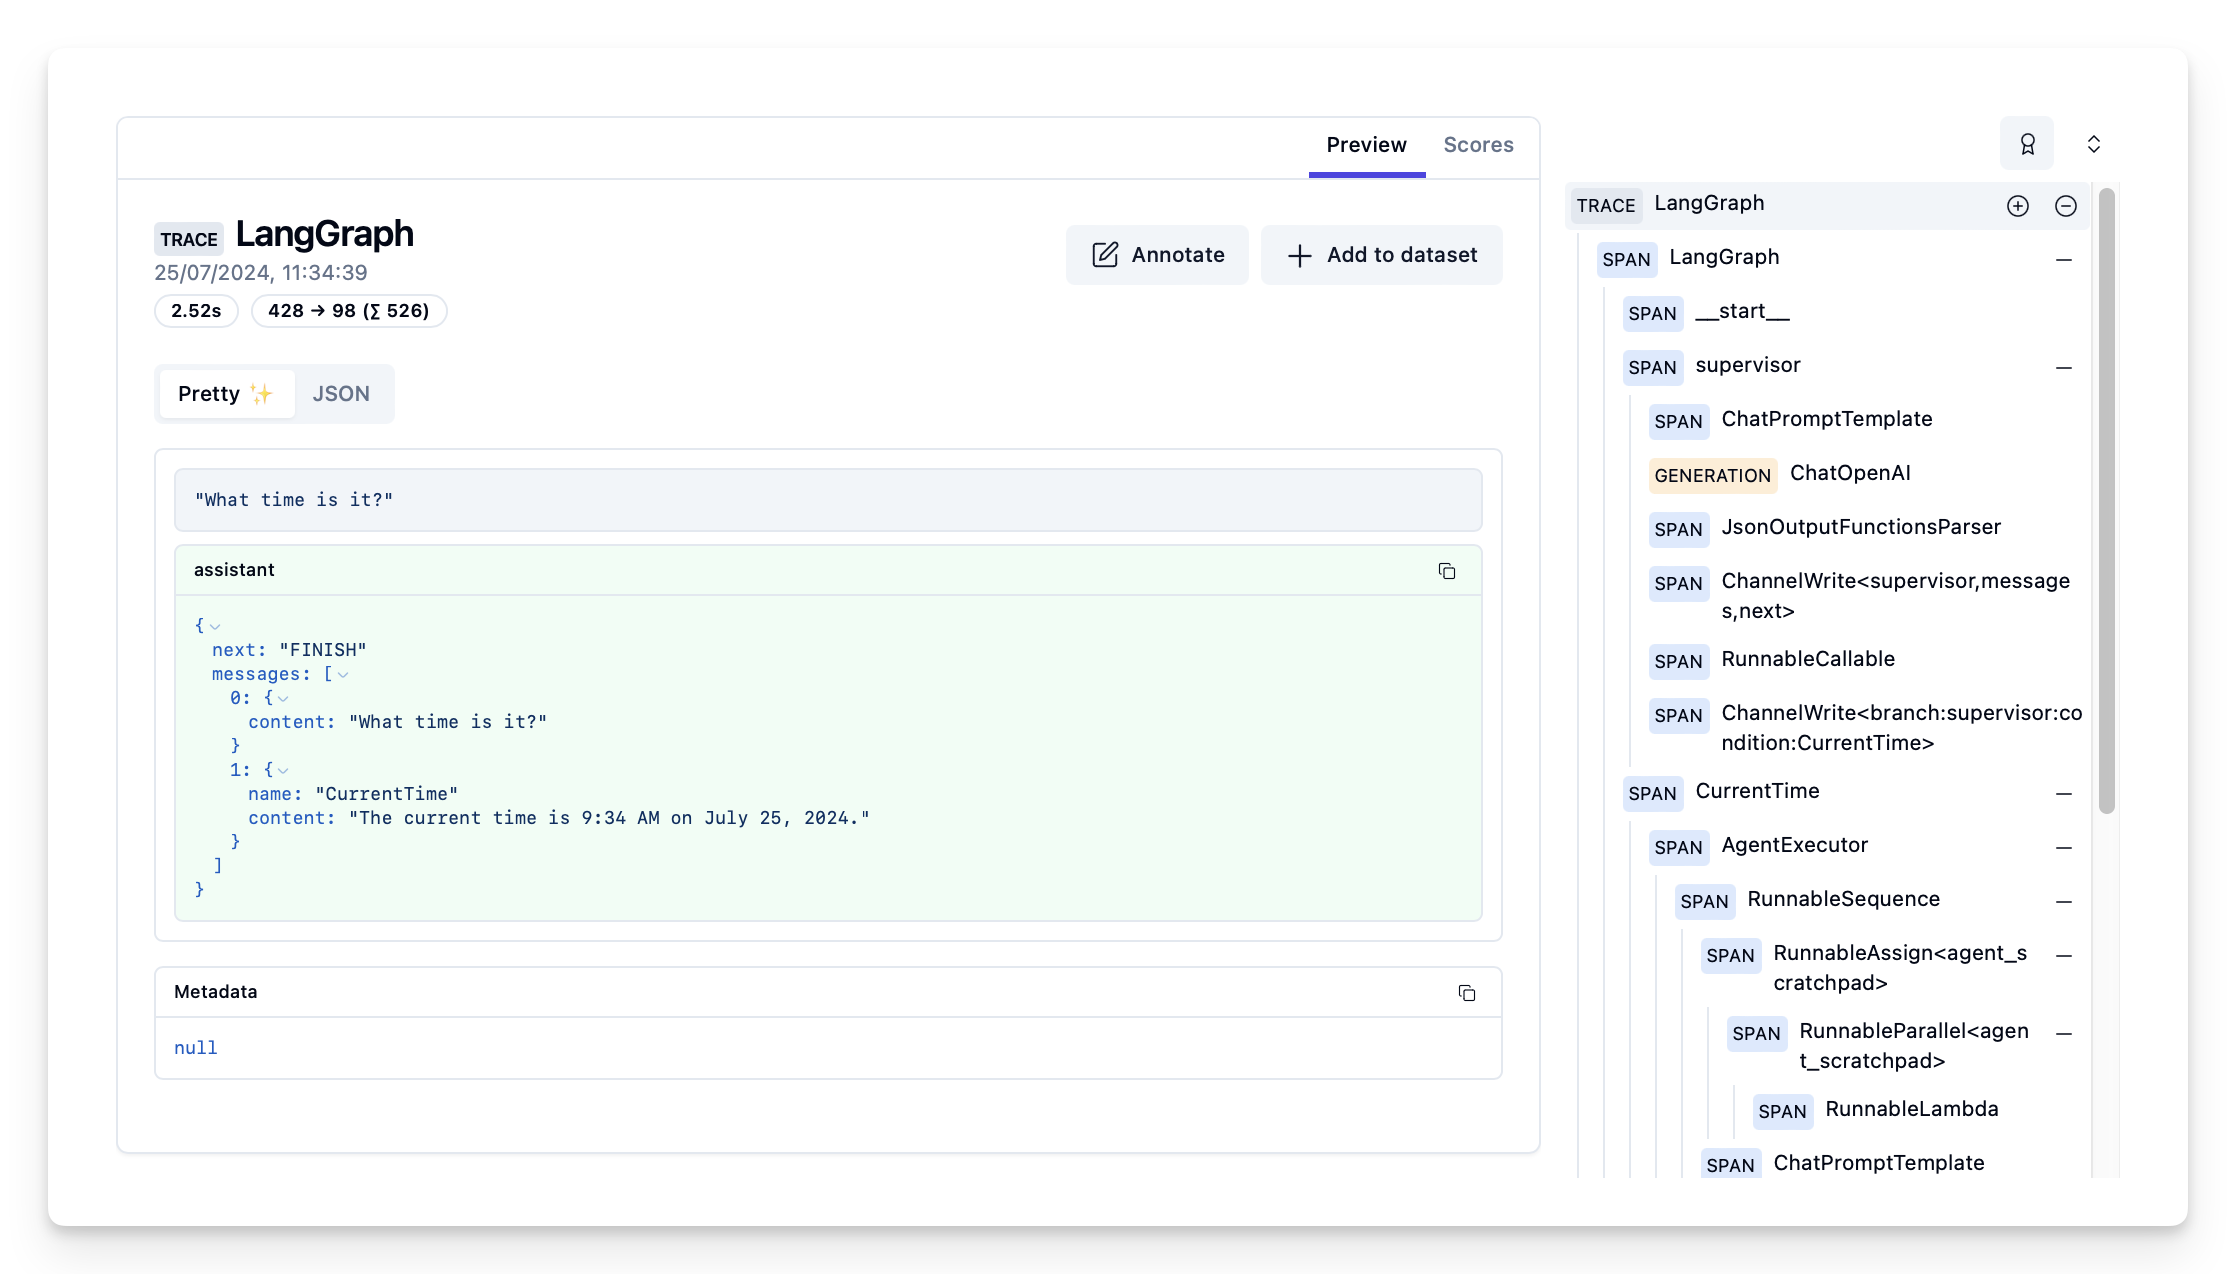Switch to the Preview tab
Screen dimensions: 2236x1274
coord(1366,145)
